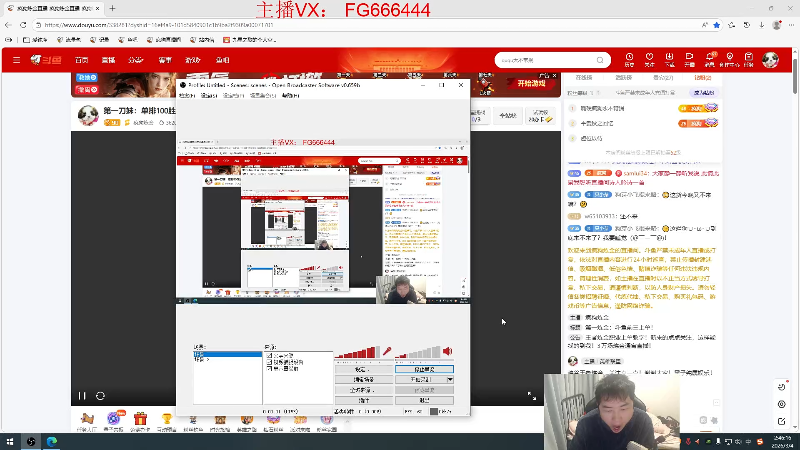Image resolution: width=800 pixels, height=450 pixels.
Task: Open the user avatar in Douyu header
Action: (770, 60)
